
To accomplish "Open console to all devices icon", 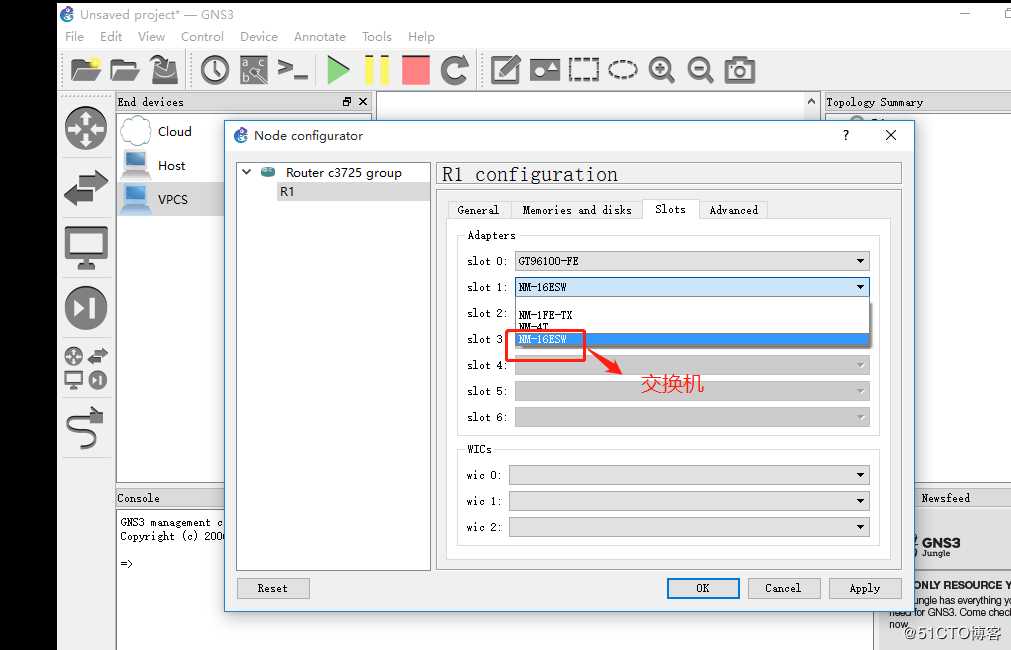I will coord(292,70).
